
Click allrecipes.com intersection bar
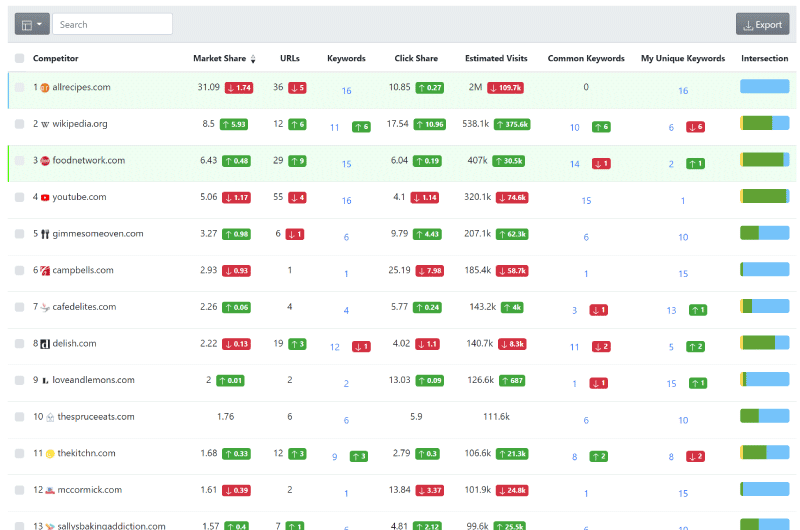(x=765, y=86)
